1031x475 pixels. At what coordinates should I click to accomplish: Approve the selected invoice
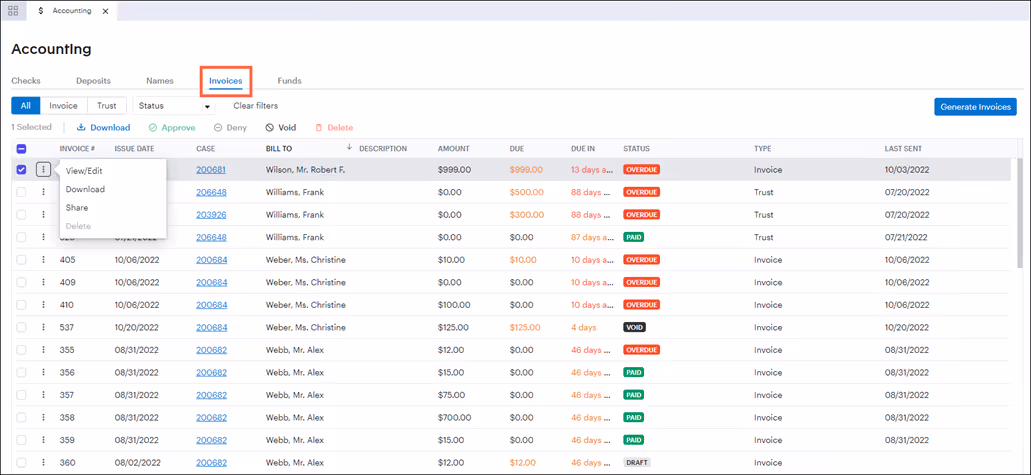pos(172,128)
